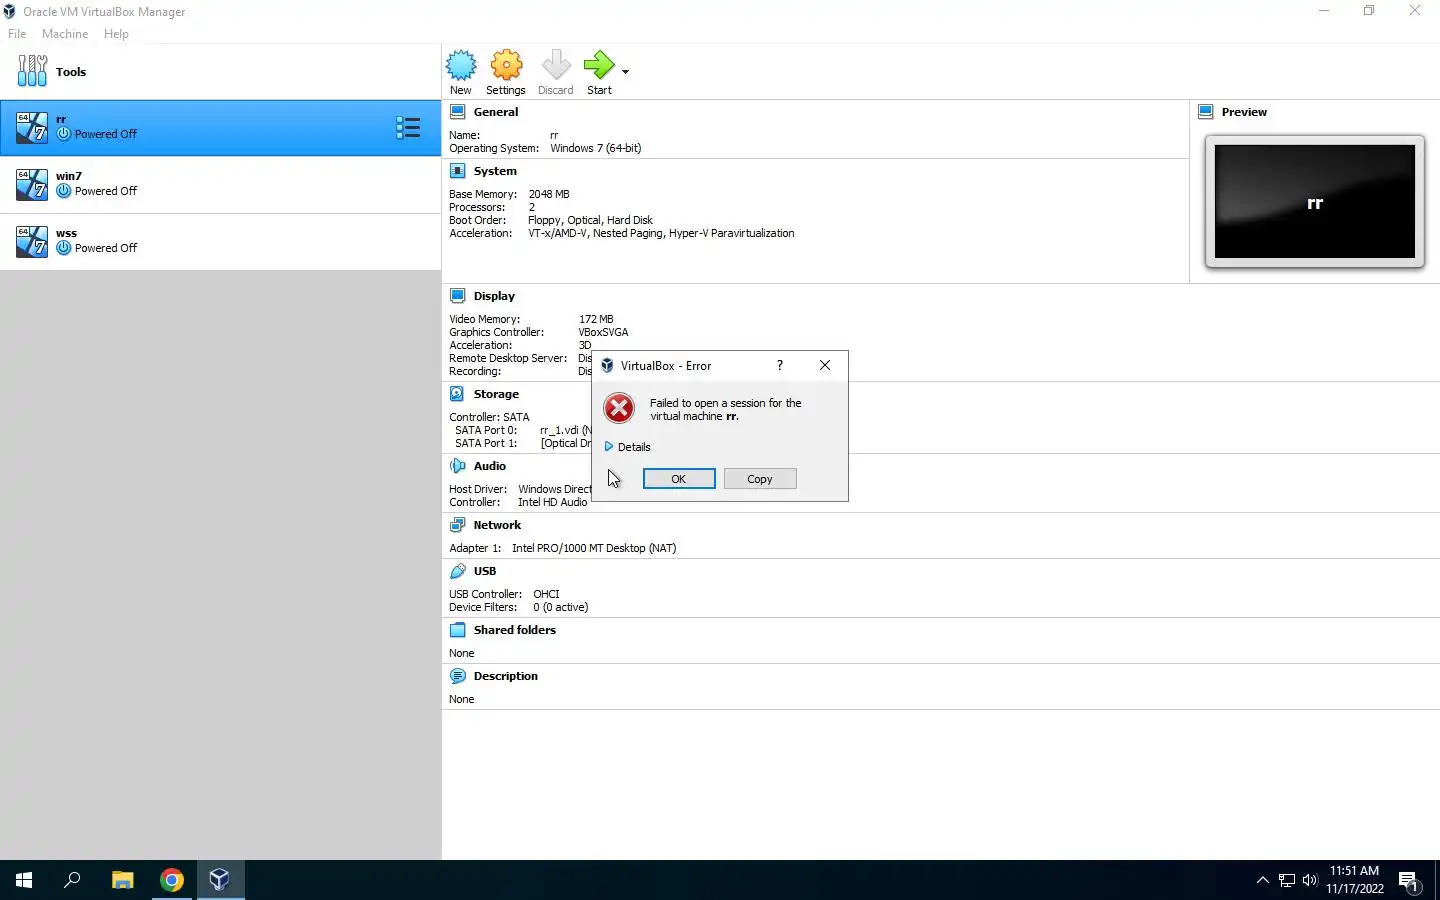Open the Audio section header link
This screenshot has width=1440, height=900.
(x=490, y=466)
